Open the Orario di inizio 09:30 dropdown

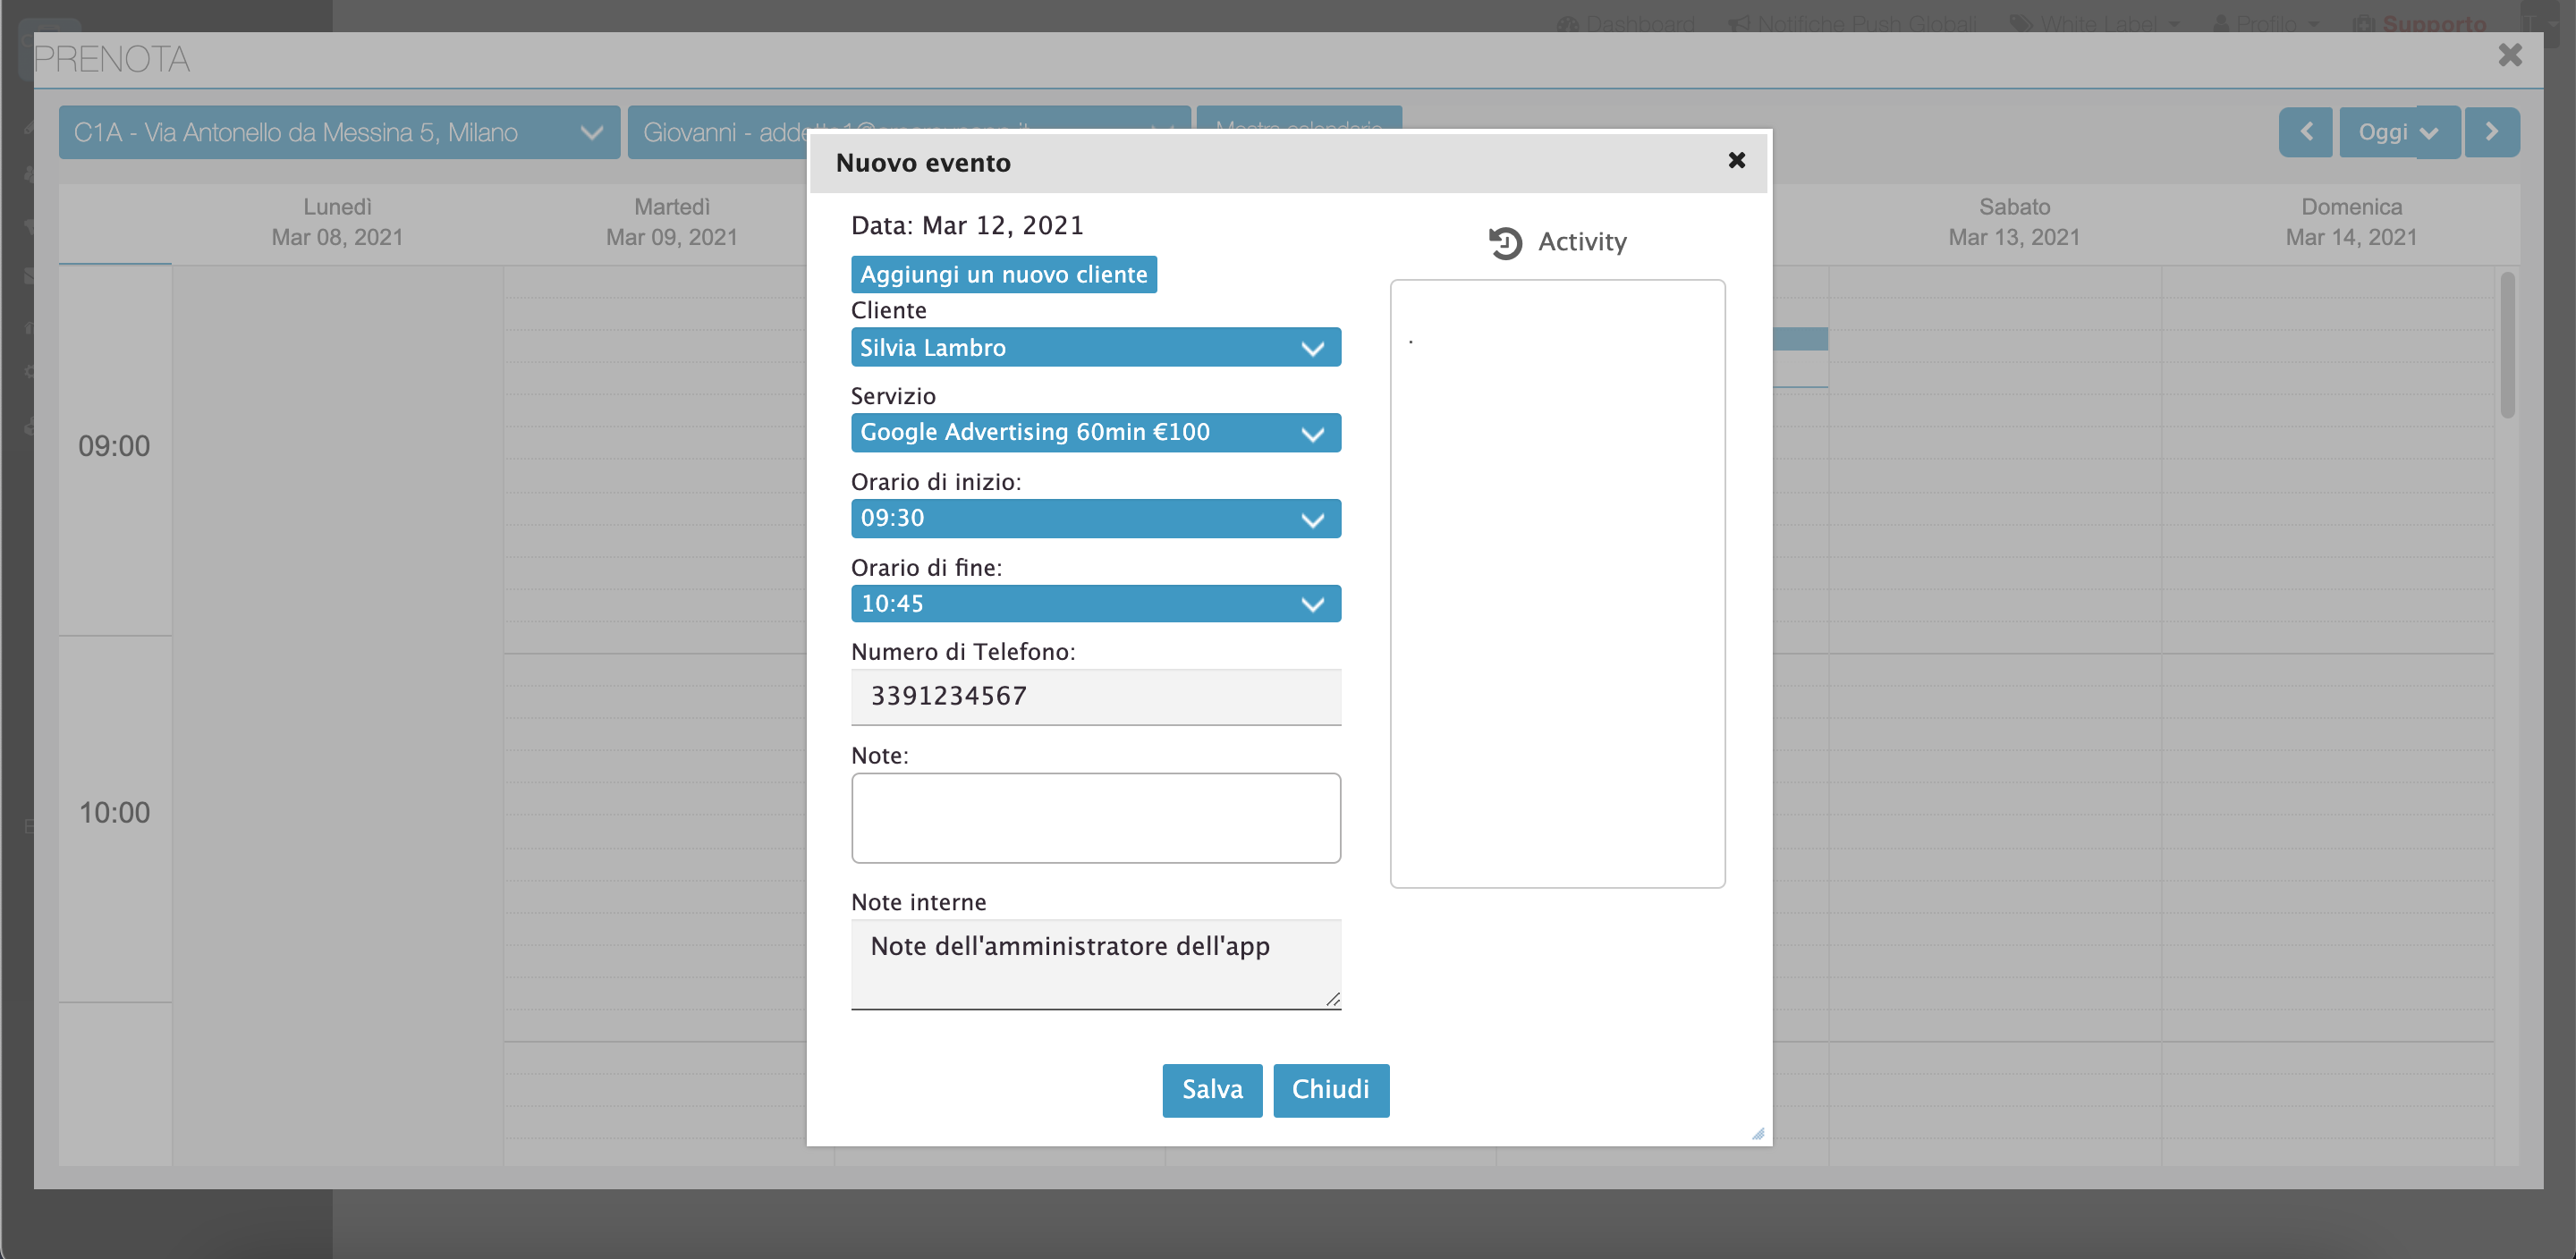point(1095,519)
